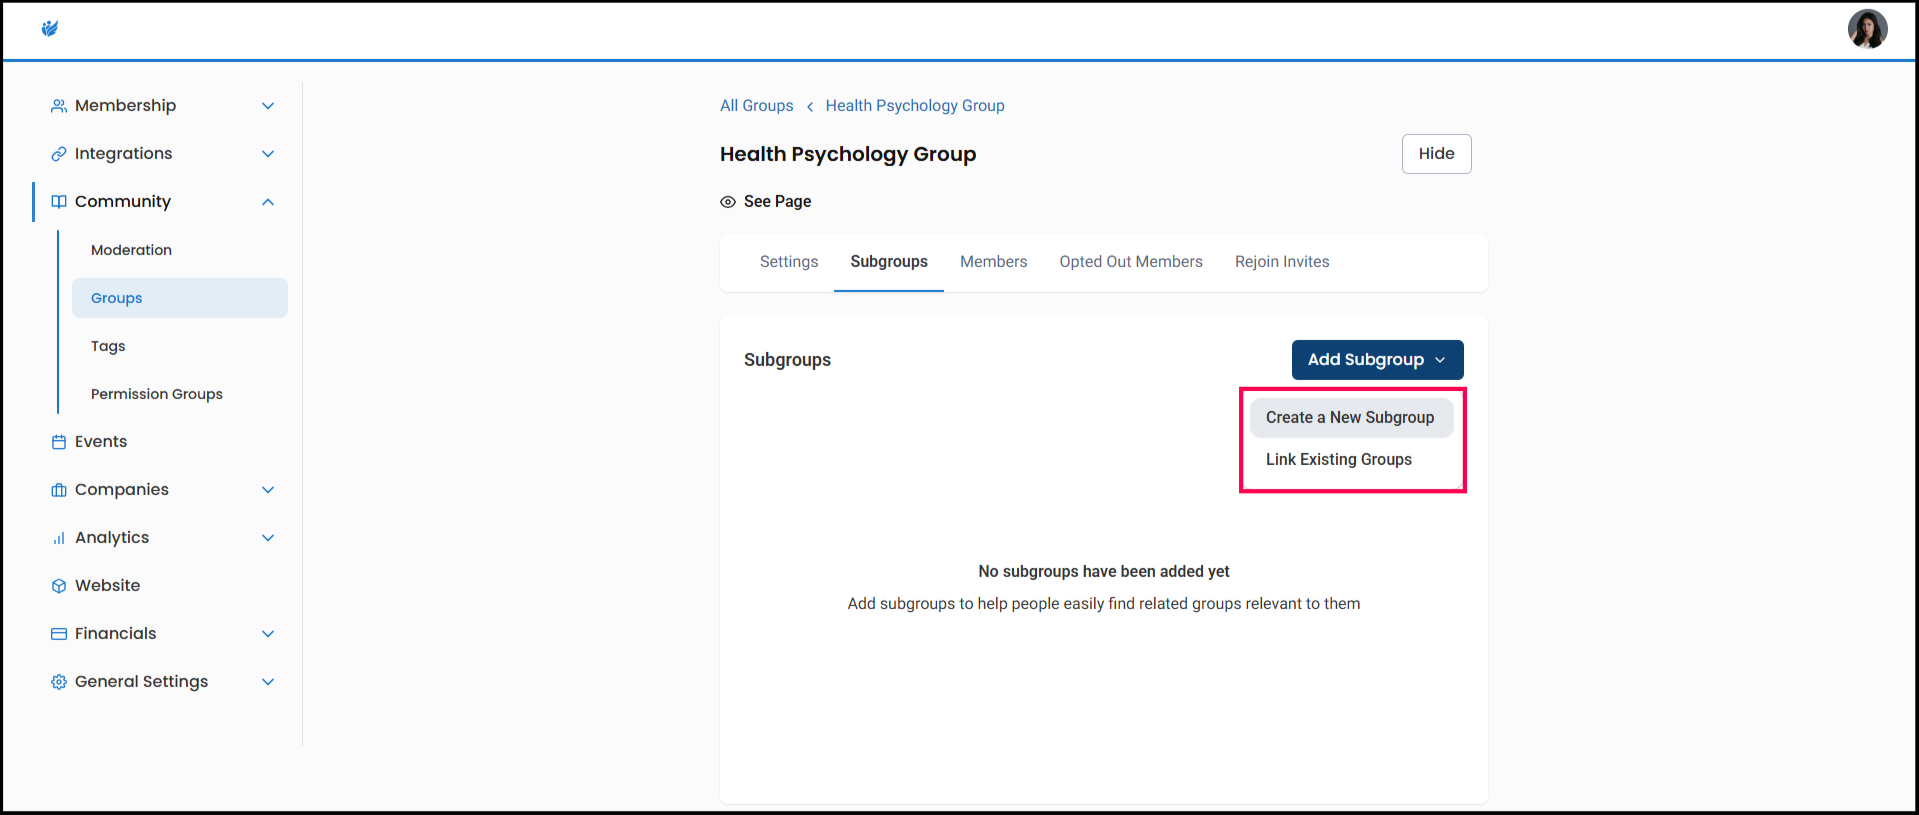Screen dimensions: 1919x815
Task: Click the Companies building icon
Action: click(59, 490)
